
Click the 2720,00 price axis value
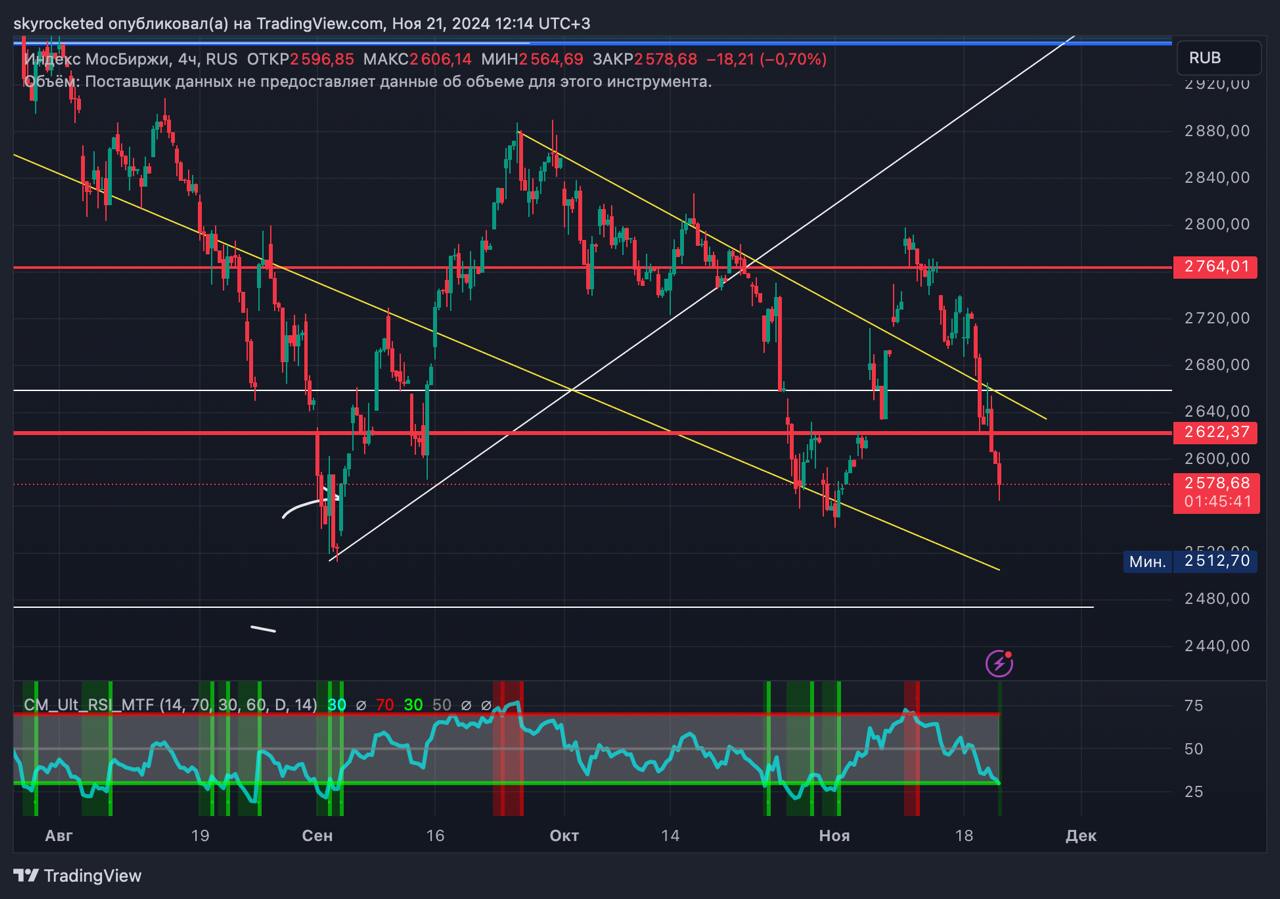tap(1217, 318)
